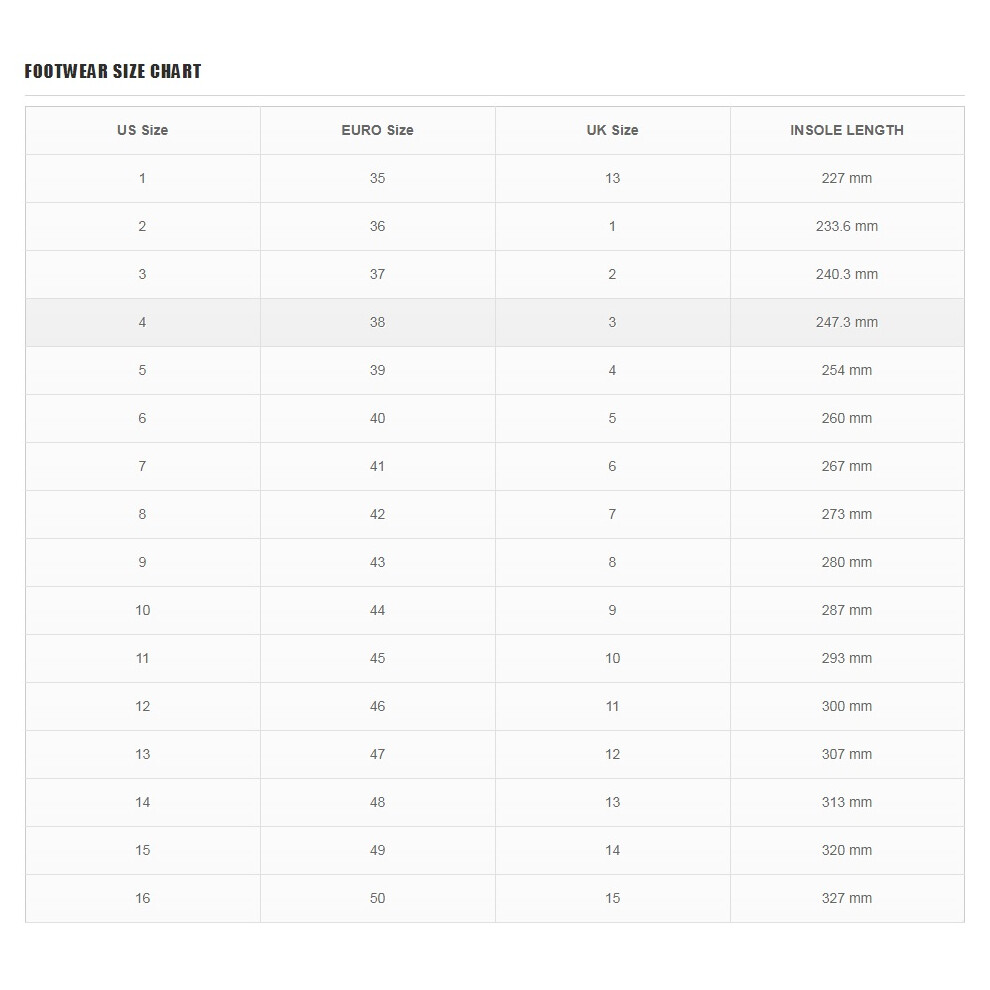Click the EURO size 35 cell
Screen dimensions: 990x990
click(x=378, y=179)
